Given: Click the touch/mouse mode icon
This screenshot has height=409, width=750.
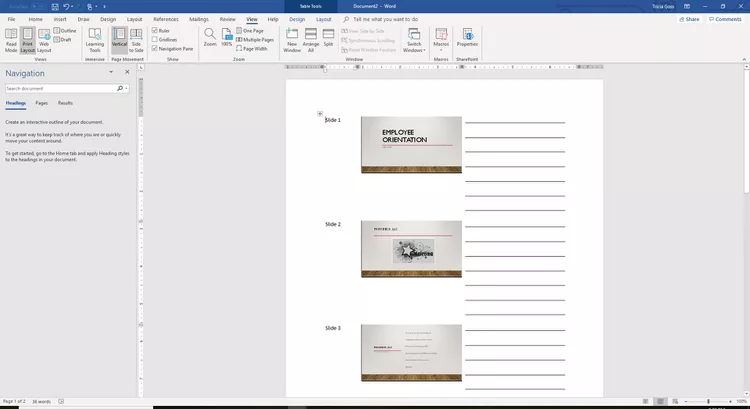Looking at the screenshot, I should pos(89,6).
